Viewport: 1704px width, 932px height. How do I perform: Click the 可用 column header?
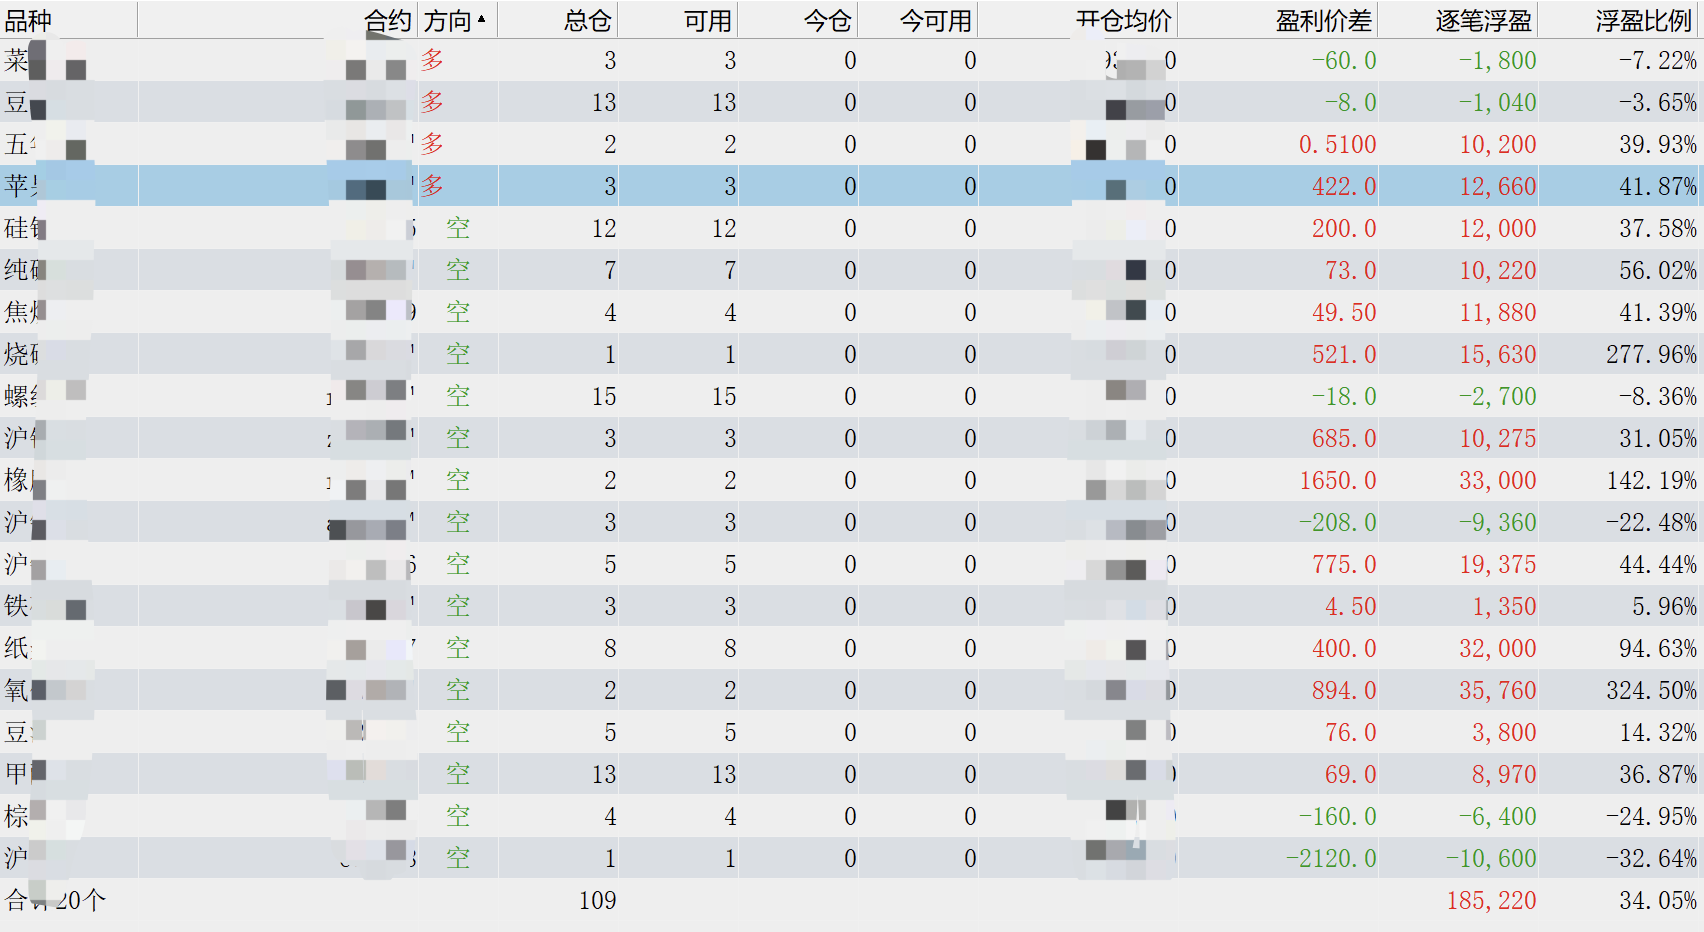707,20
